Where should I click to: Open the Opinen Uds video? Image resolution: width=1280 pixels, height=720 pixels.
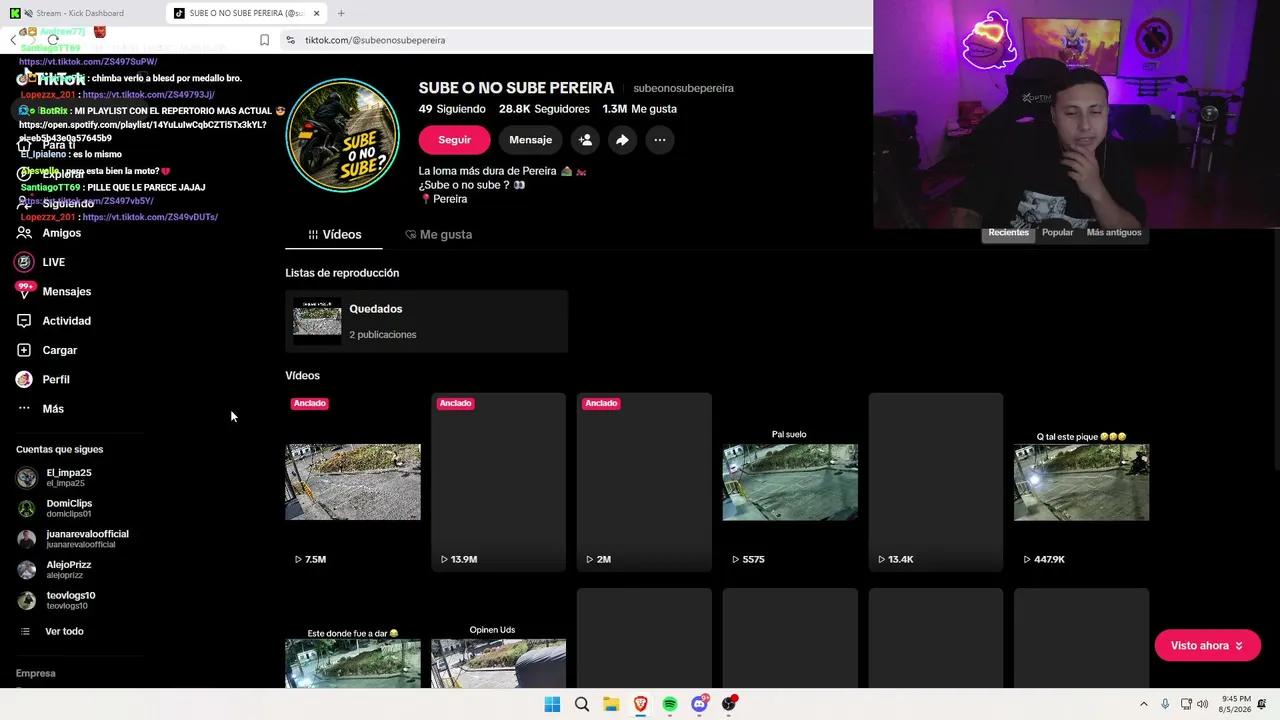click(498, 638)
